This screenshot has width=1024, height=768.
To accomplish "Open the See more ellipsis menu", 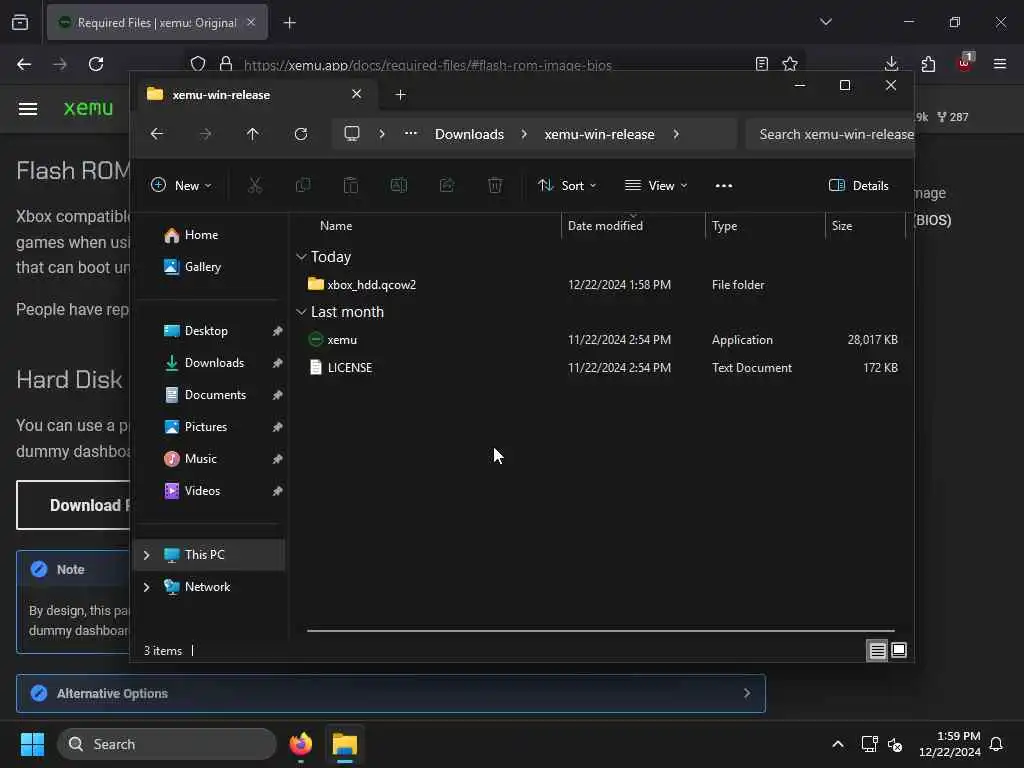I will pyautogui.click(x=724, y=185).
